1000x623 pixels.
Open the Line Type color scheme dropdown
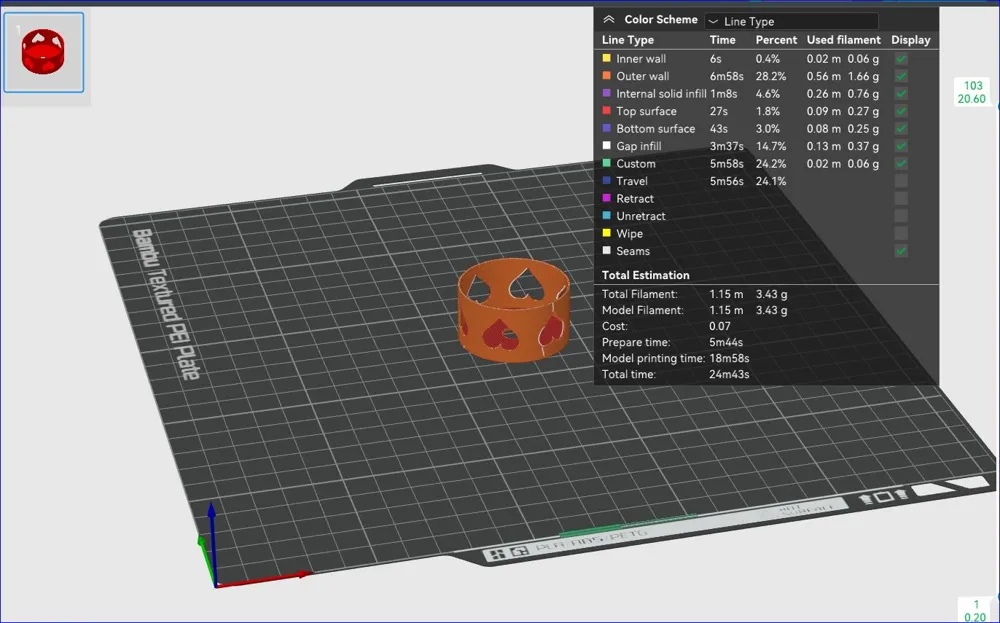point(791,21)
